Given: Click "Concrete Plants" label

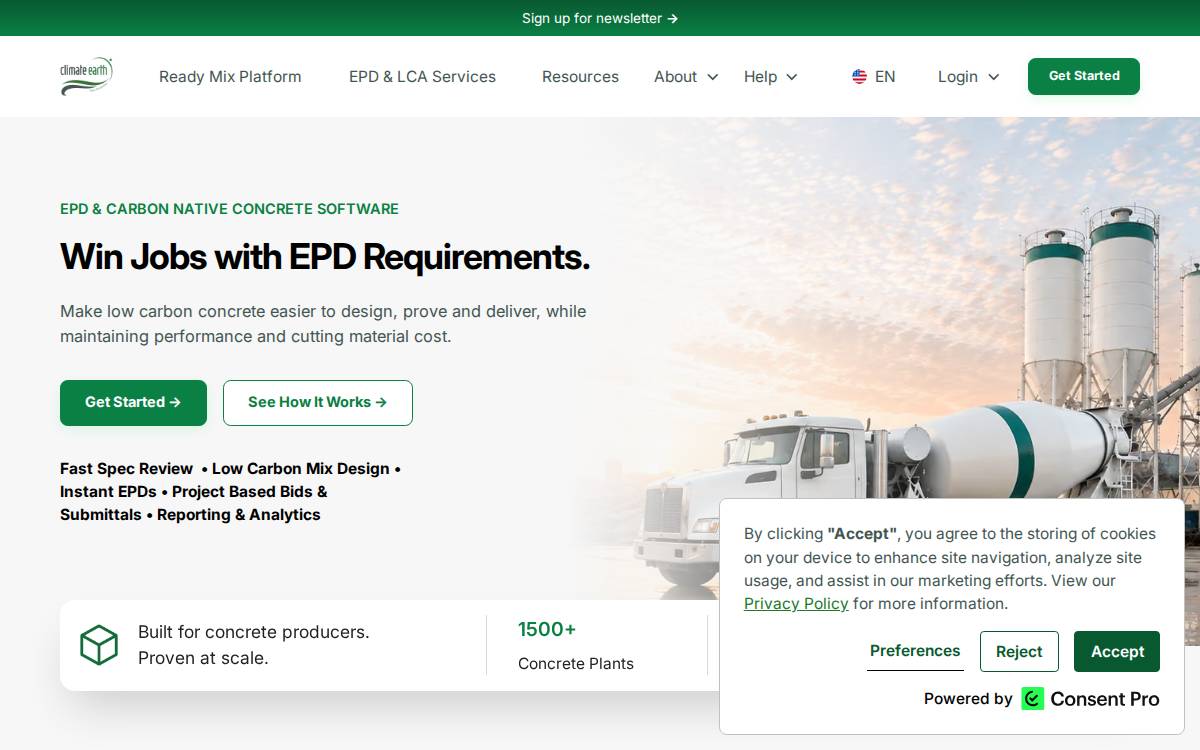Looking at the screenshot, I should 576,663.
